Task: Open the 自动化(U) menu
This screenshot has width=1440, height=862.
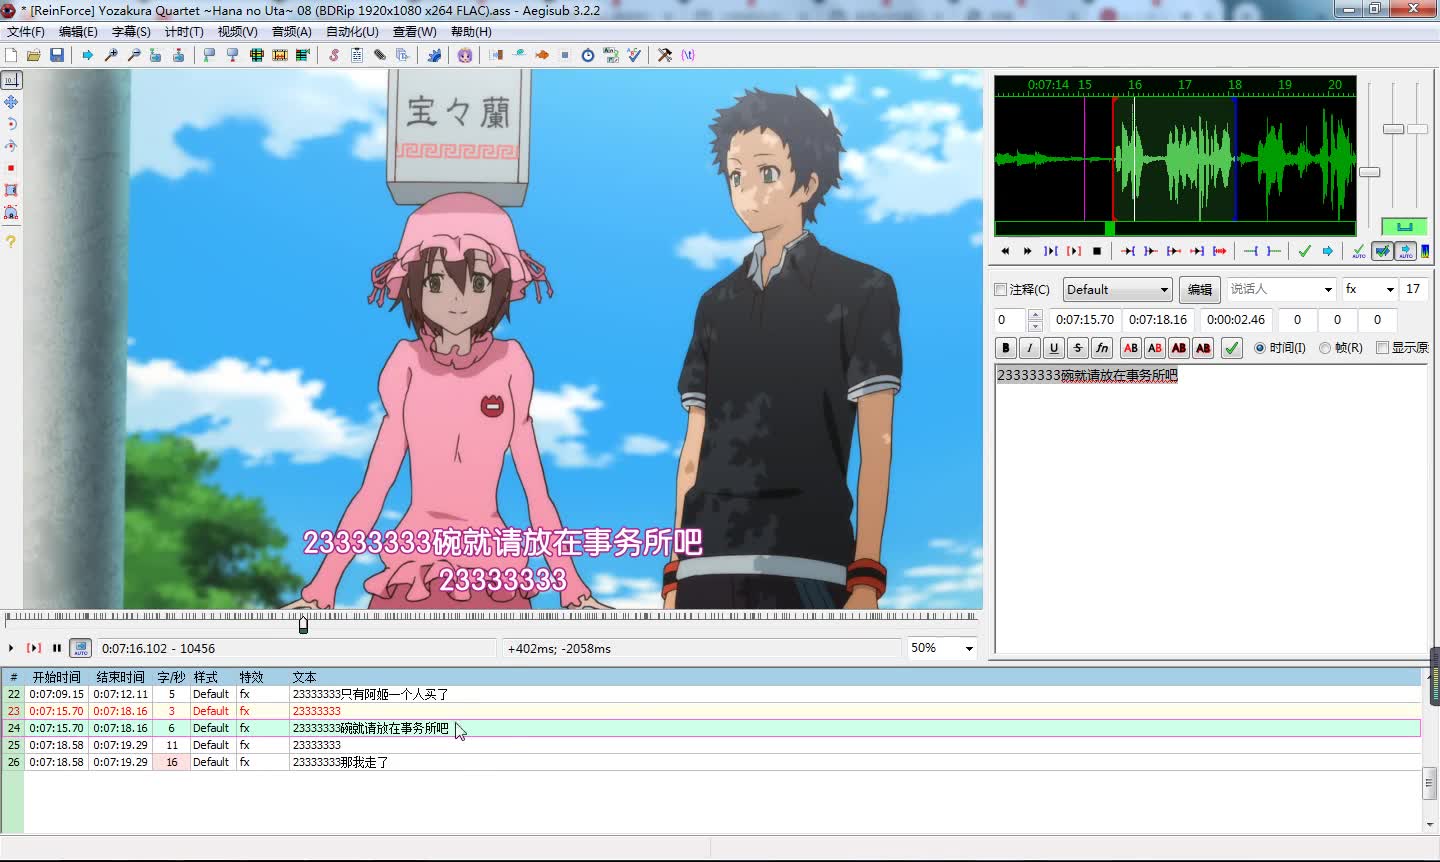Action: [352, 32]
